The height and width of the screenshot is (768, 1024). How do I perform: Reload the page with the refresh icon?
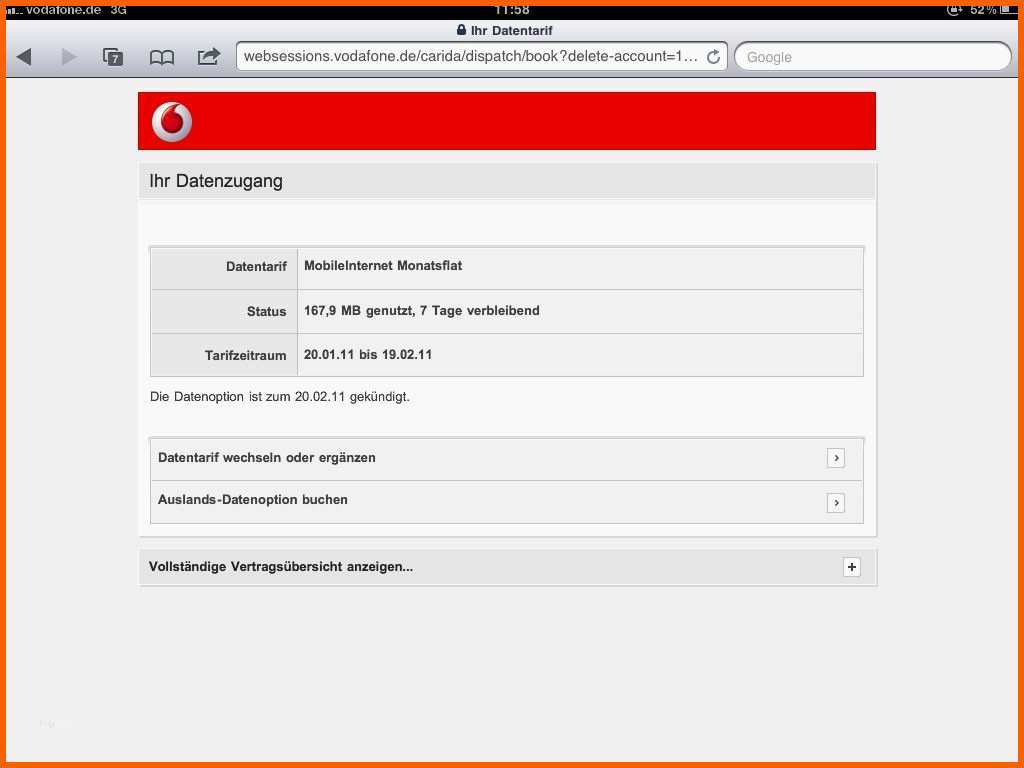(713, 57)
